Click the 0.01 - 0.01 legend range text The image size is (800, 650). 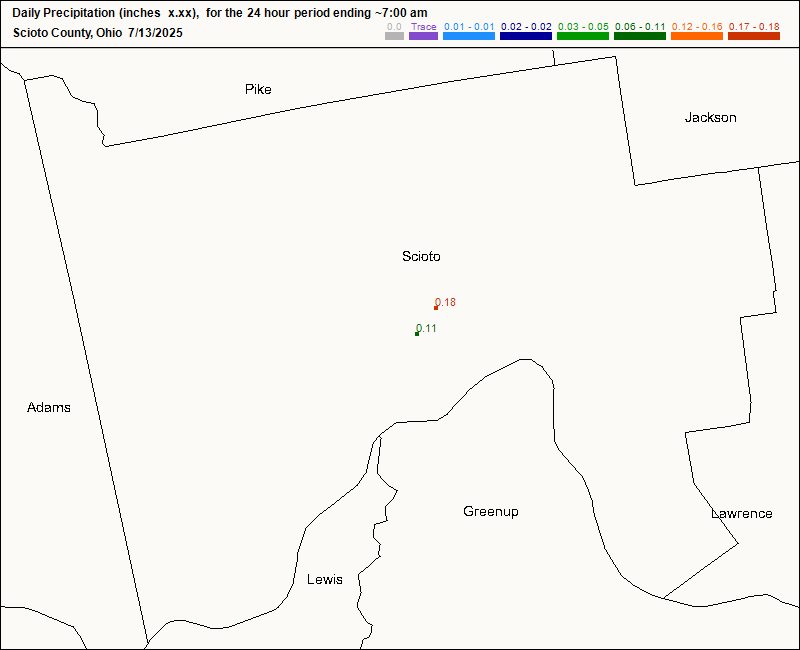tap(469, 27)
